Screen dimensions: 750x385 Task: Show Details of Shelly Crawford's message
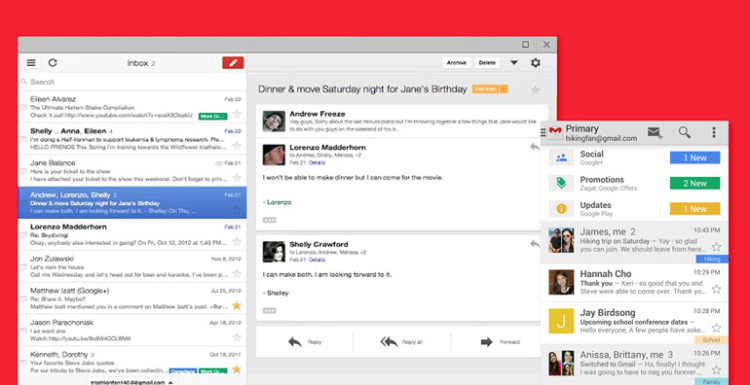[x=317, y=260]
